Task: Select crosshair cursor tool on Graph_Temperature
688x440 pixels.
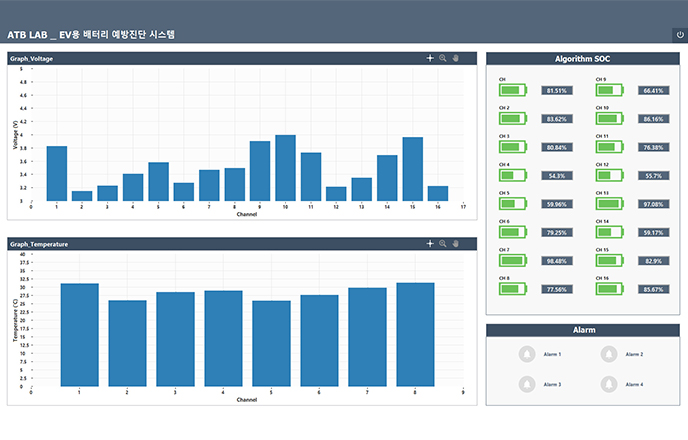Action: (431, 243)
